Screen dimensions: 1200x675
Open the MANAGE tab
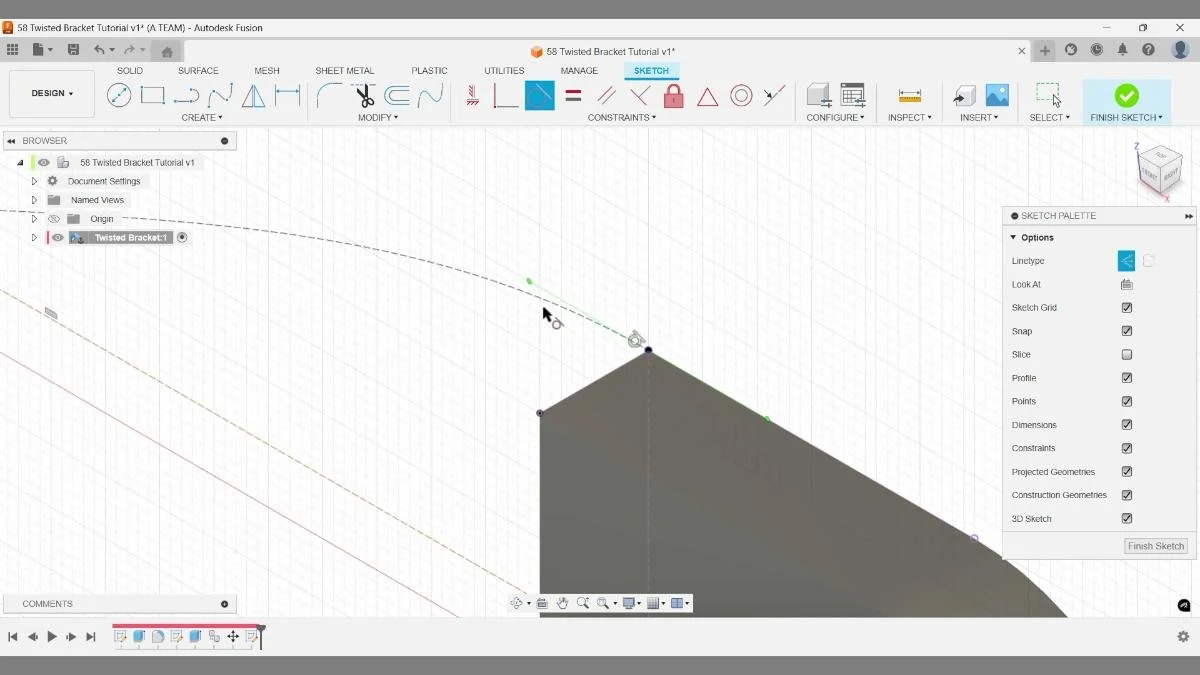pos(579,70)
